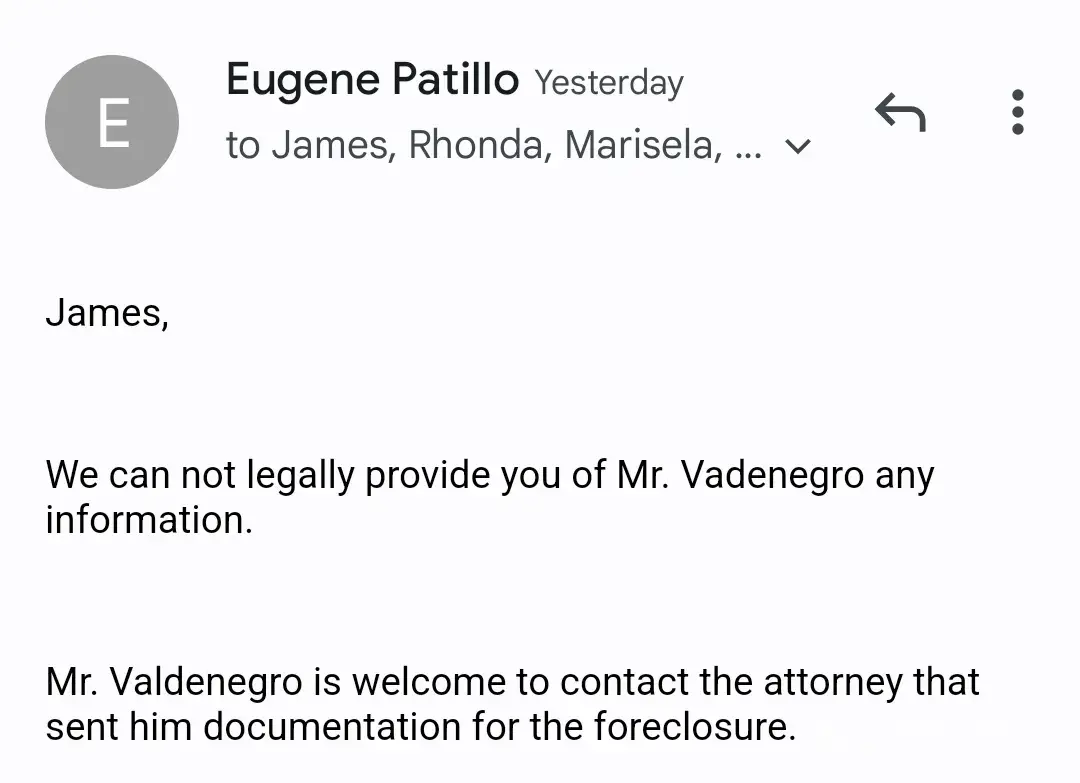Expand recipient details with the chevron
The width and height of the screenshot is (1080, 783).
[798, 147]
